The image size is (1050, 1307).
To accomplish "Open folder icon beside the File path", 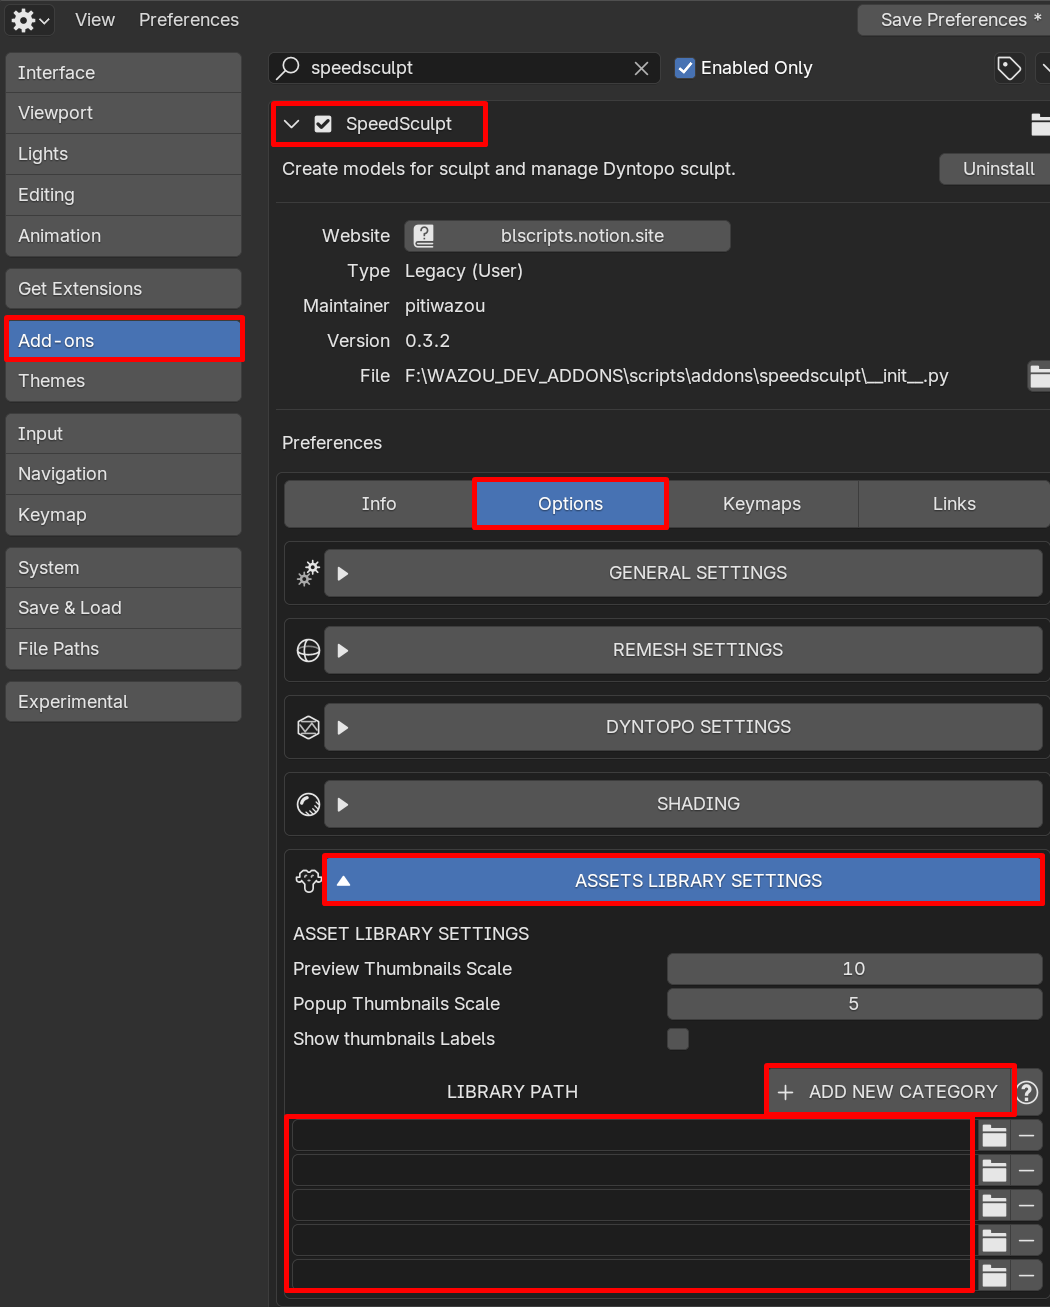I will (1040, 376).
